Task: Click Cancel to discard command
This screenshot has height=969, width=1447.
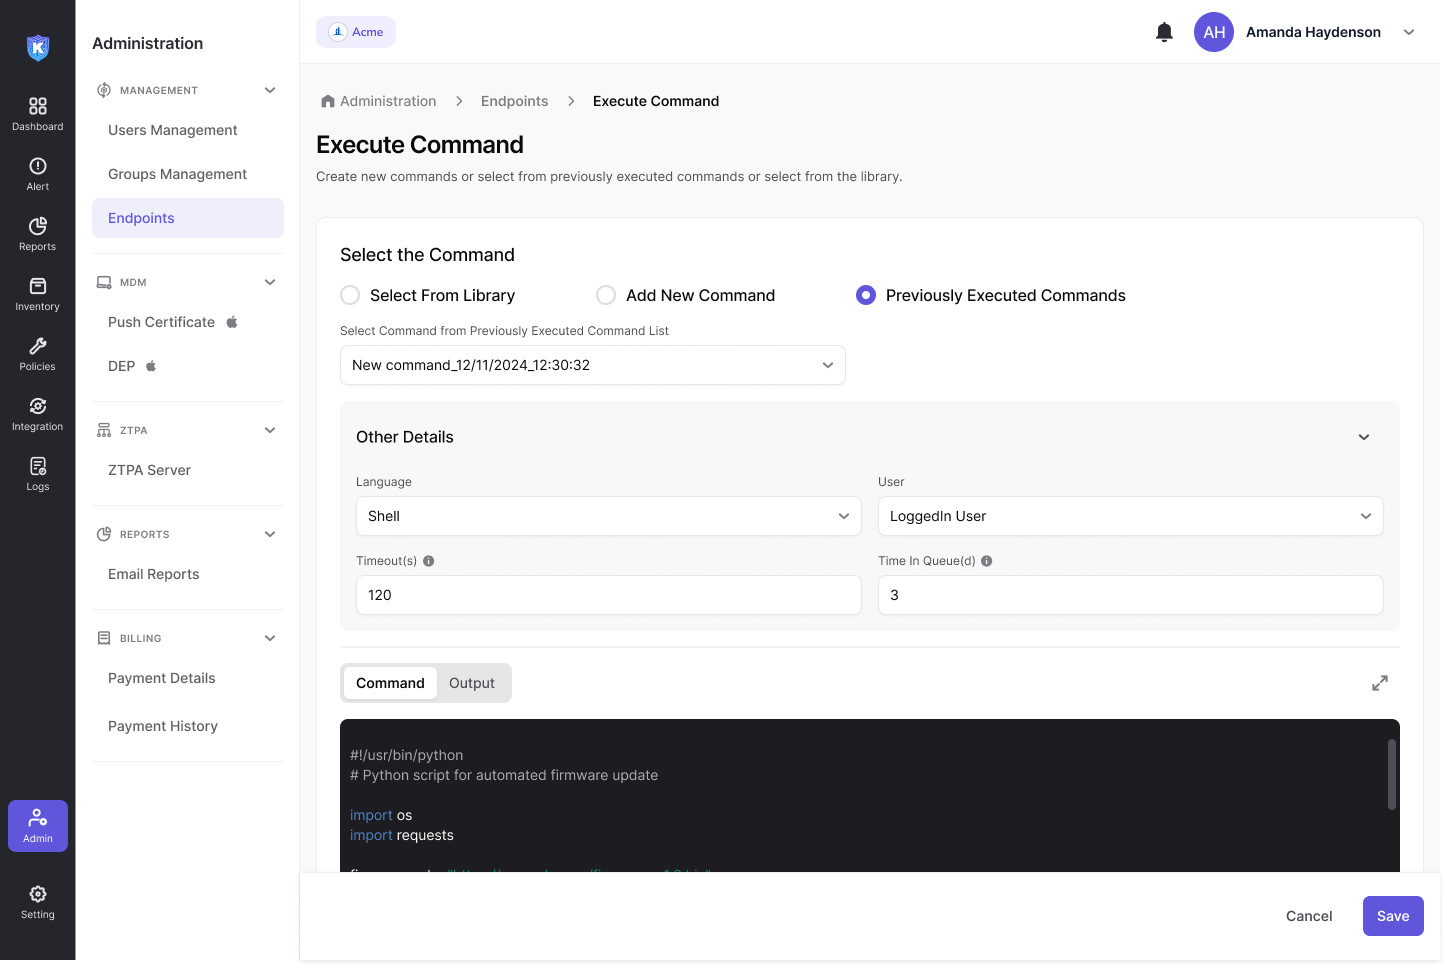Action: point(1308,916)
